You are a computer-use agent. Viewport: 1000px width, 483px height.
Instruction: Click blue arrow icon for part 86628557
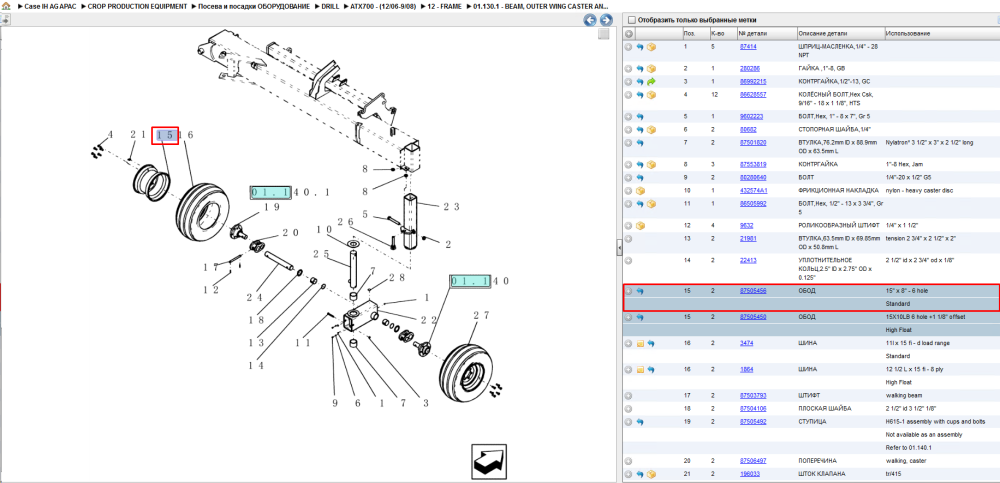tap(640, 95)
